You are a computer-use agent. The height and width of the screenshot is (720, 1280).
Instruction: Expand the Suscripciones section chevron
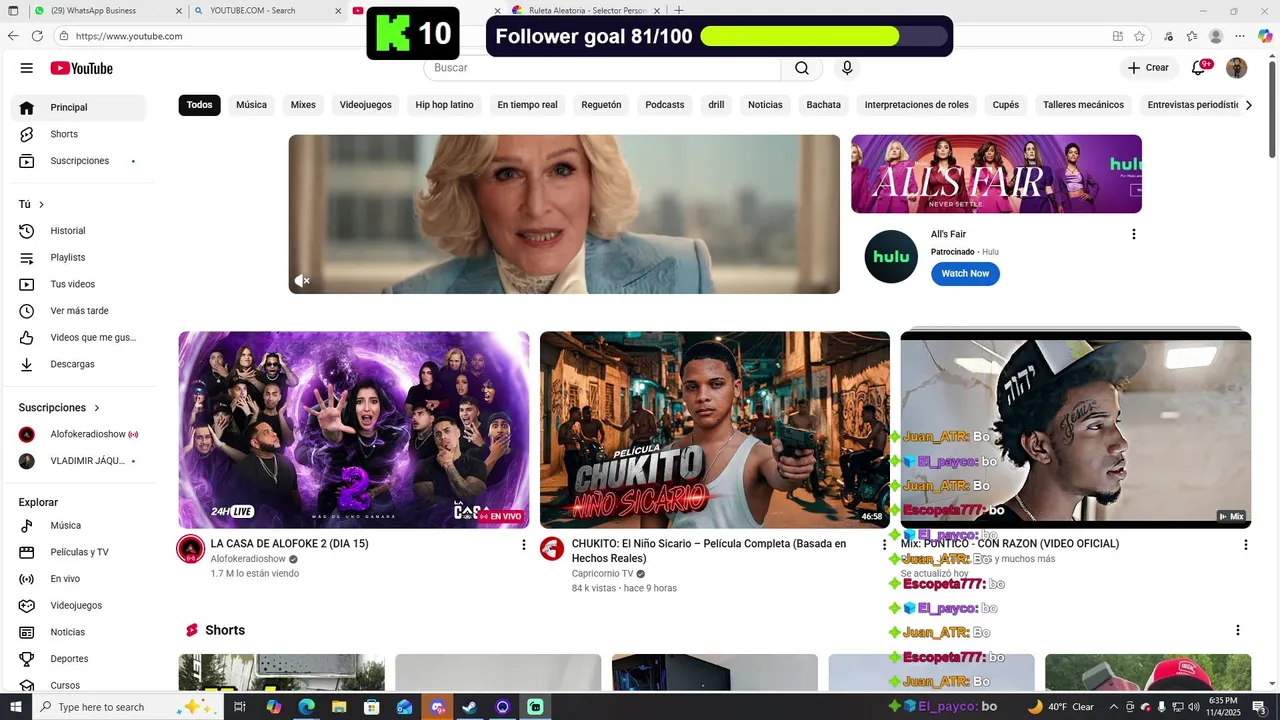point(97,408)
